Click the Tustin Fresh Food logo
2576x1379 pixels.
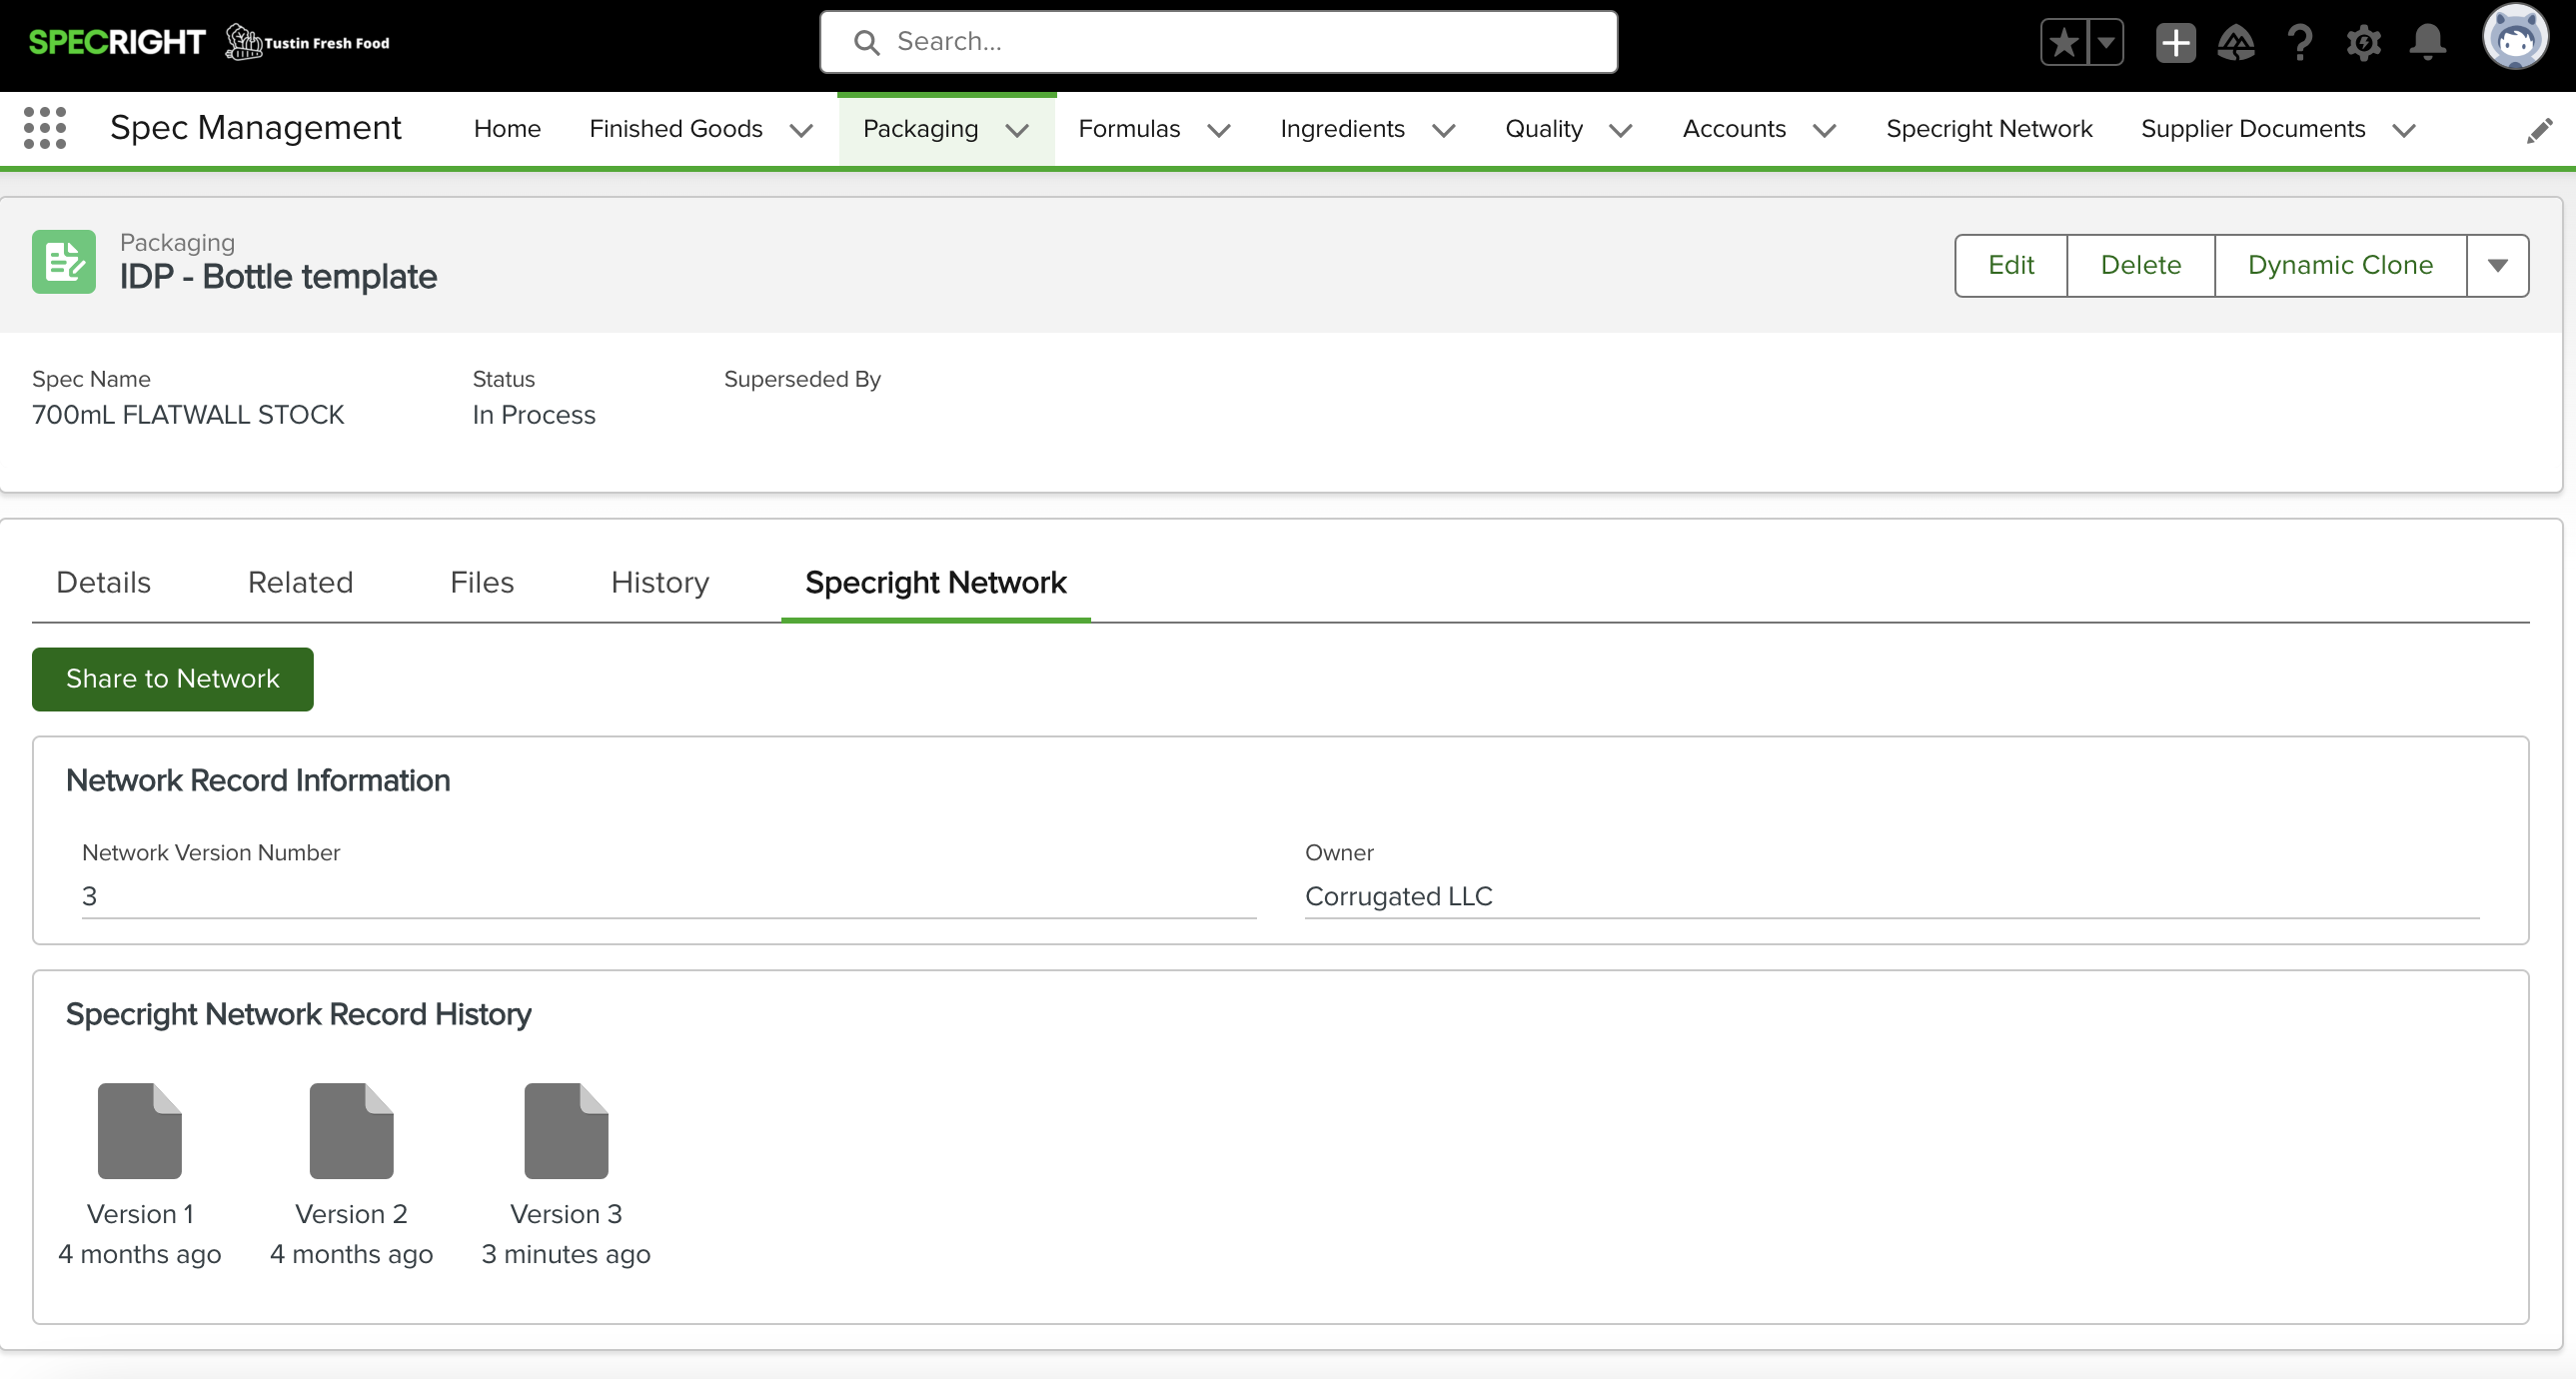click(x=307, y=42)
